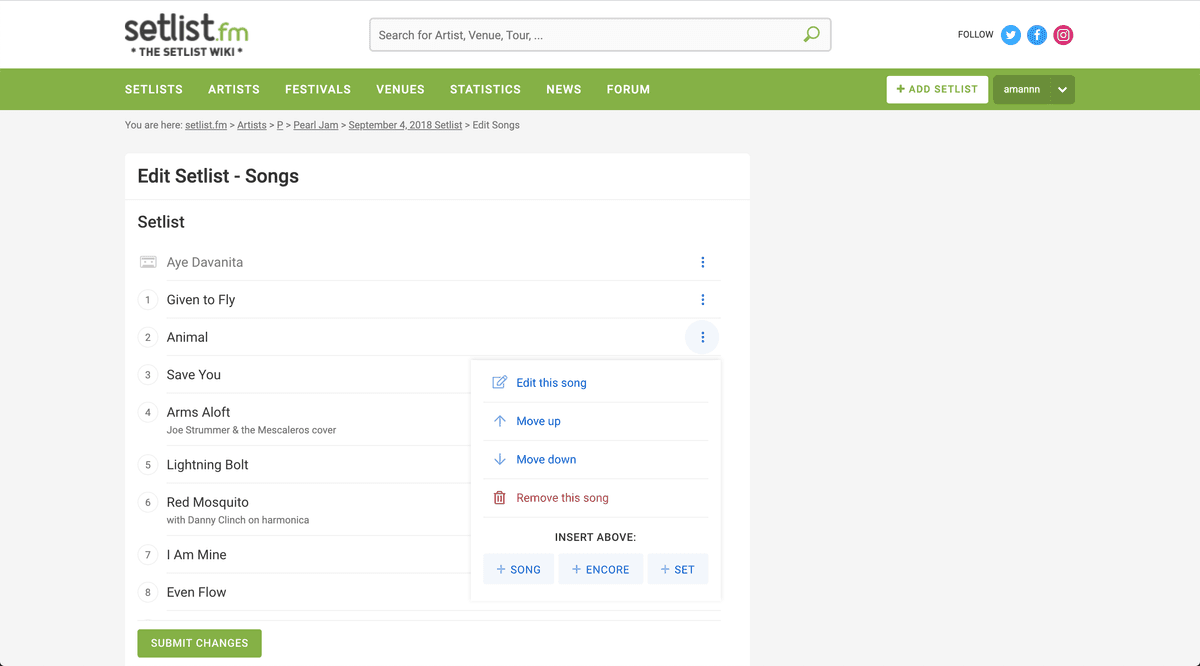The height and width of the screenshot is (666, 1200).
Task: Follow the Artists breadcrumb link
Action: click(252, 125)
